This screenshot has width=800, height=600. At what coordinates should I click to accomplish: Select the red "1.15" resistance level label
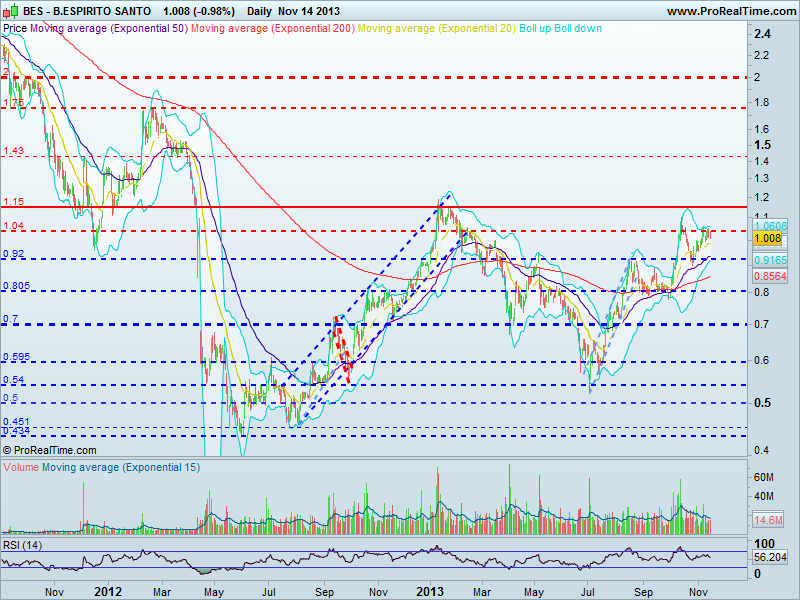coord(13,202)
